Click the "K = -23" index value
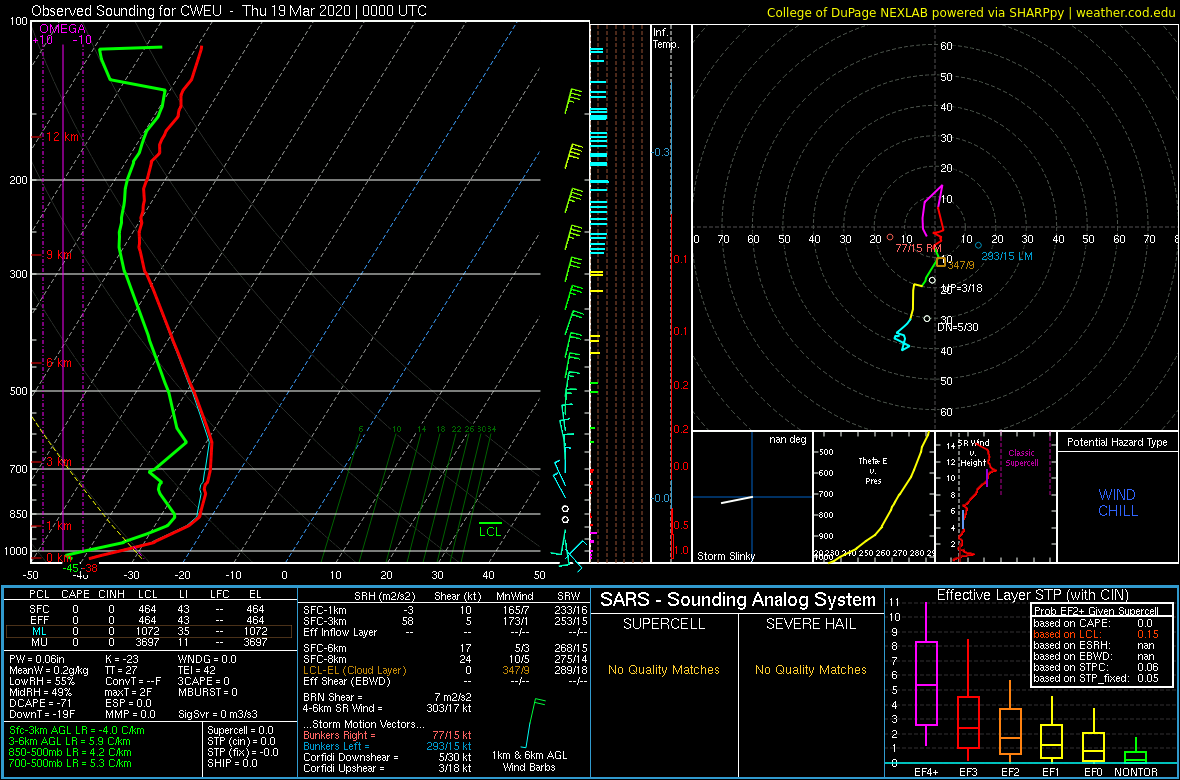Image resolution: width=1180 pixels, height=780 pixels. [123, 660]
